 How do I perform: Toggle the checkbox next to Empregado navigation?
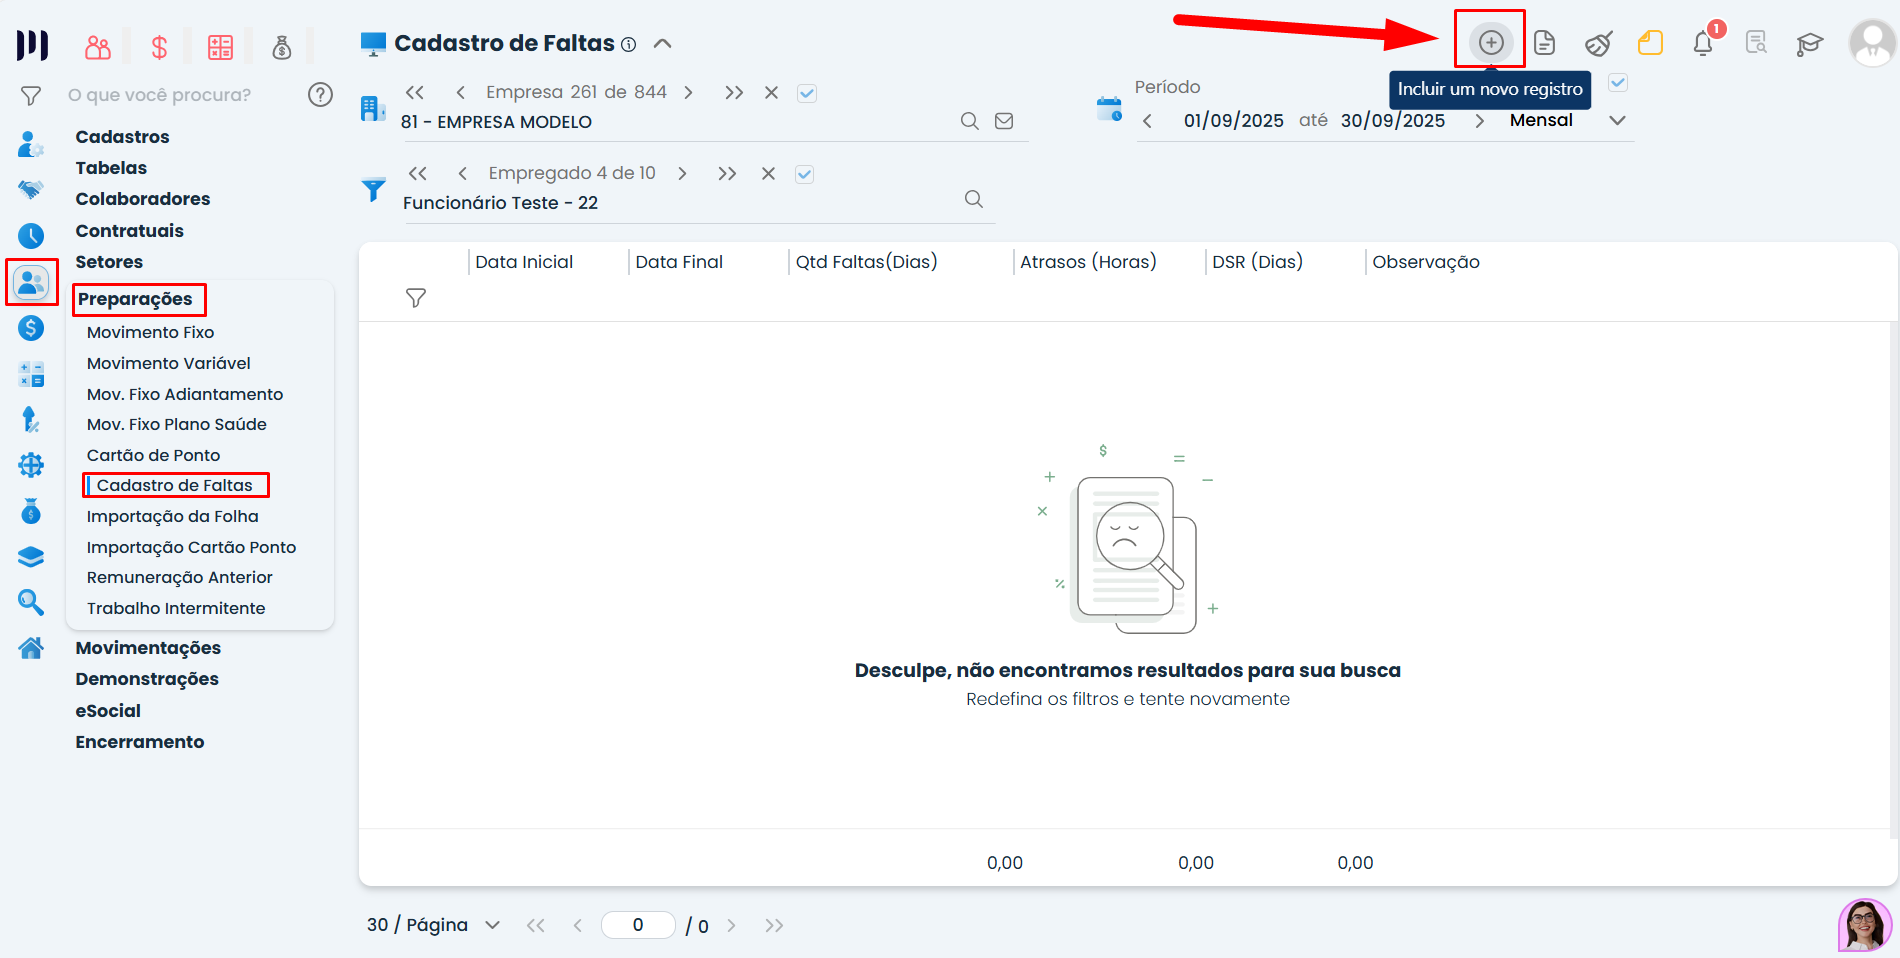[x=804, y=174]
